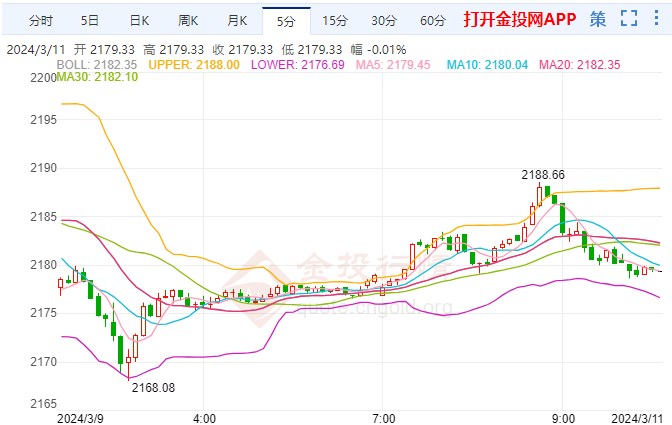Click the 2024/3/9 start date axis label
Viewport: 672px width, 425px height.
80,418
